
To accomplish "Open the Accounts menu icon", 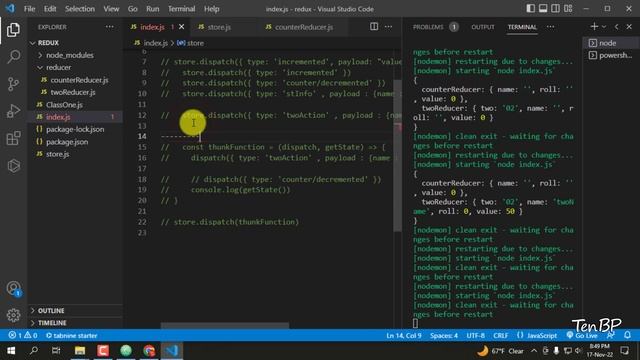I will [x=13, y=288].
